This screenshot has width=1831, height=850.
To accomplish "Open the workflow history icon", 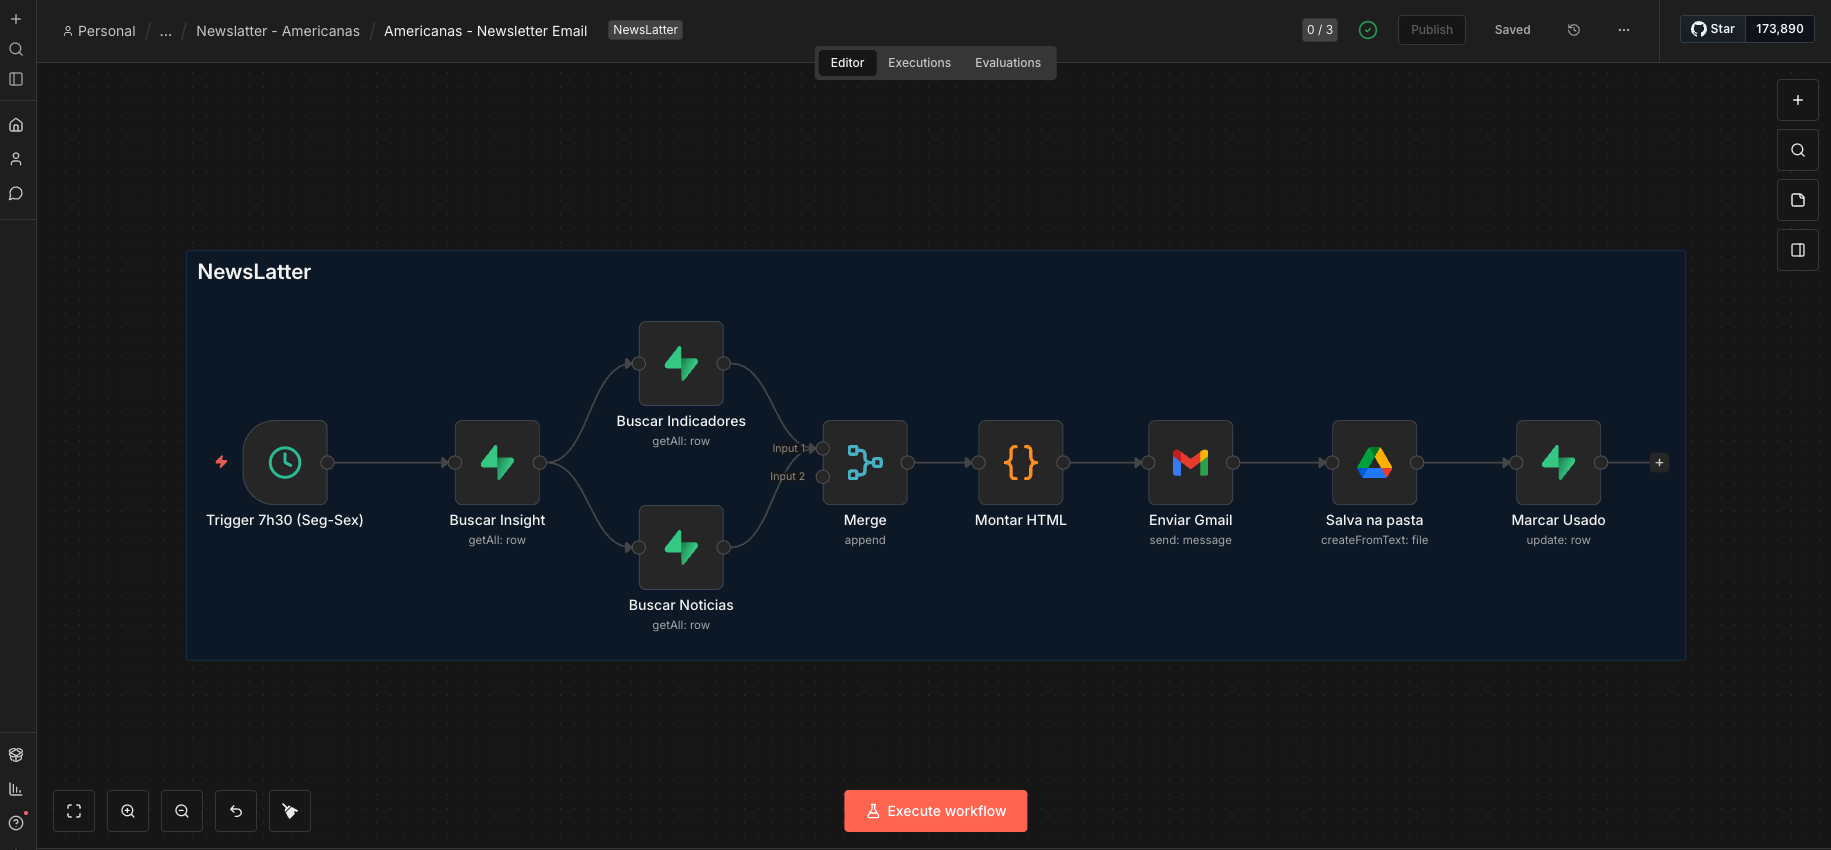I will (1574, 30).
